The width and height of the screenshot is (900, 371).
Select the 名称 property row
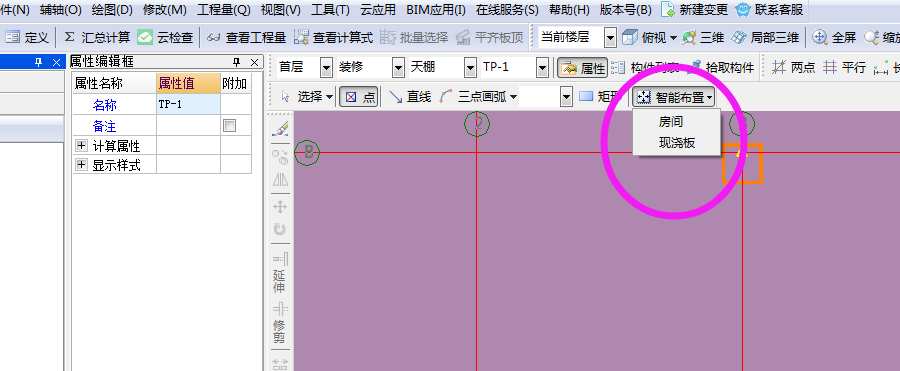click(162, 105)
